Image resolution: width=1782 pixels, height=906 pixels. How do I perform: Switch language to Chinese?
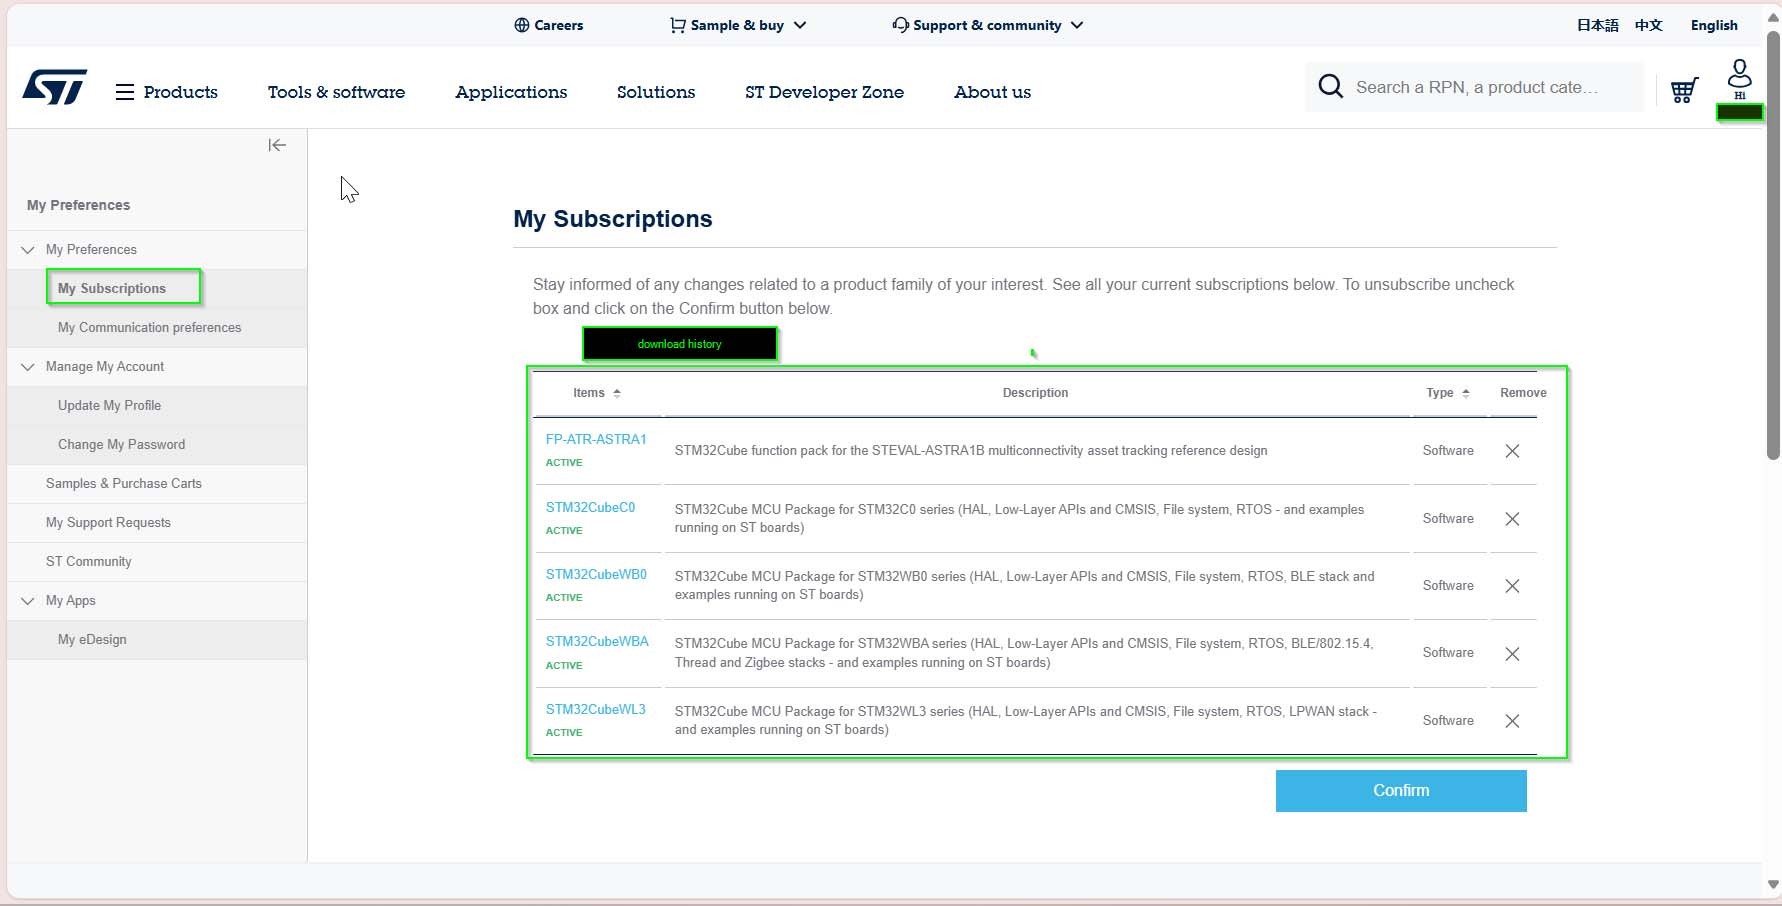point(1648,25)
